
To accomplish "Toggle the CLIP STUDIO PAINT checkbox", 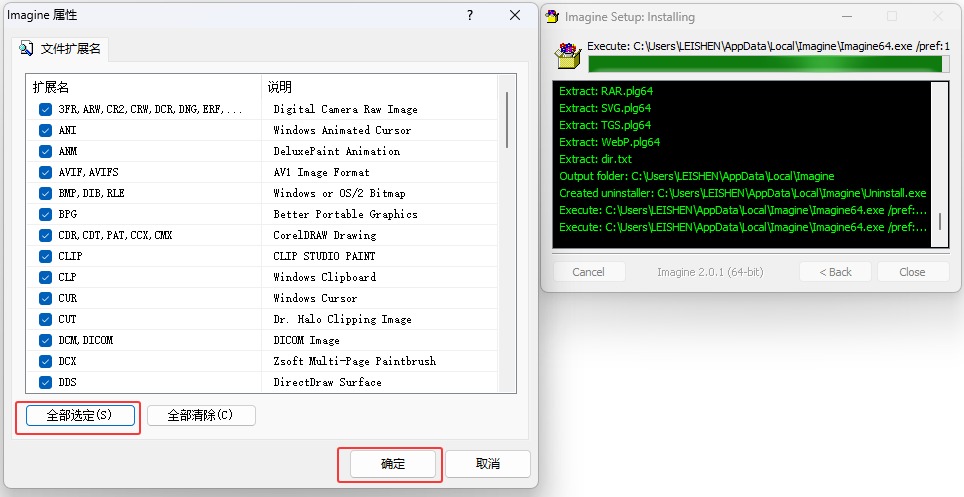I will 45,256.
